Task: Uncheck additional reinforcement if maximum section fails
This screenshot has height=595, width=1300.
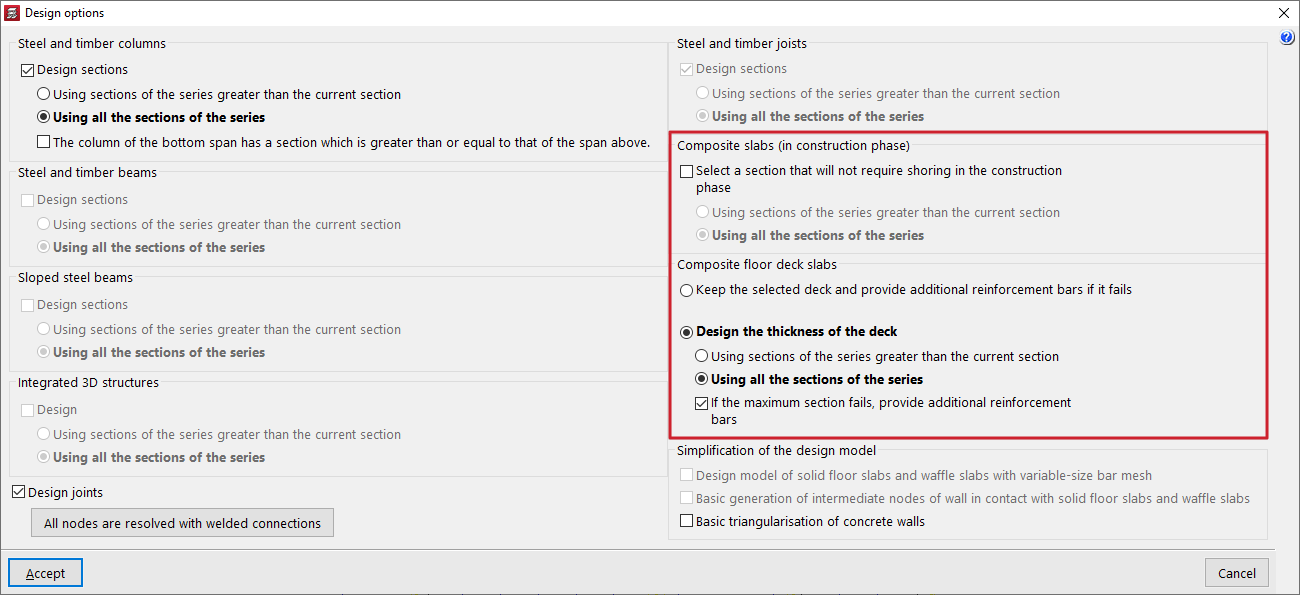Action: point(702,403)
